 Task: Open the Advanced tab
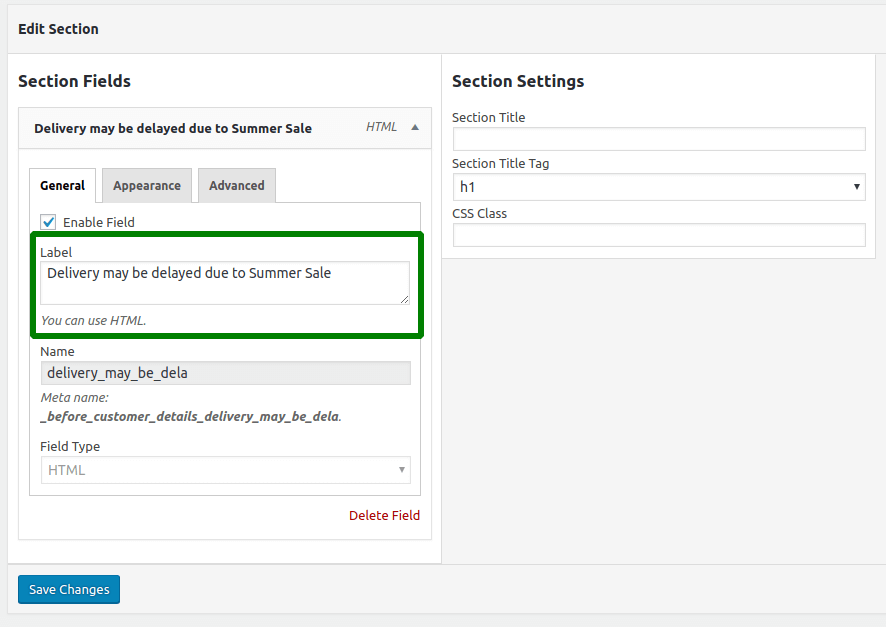click(x=237, y=185)
